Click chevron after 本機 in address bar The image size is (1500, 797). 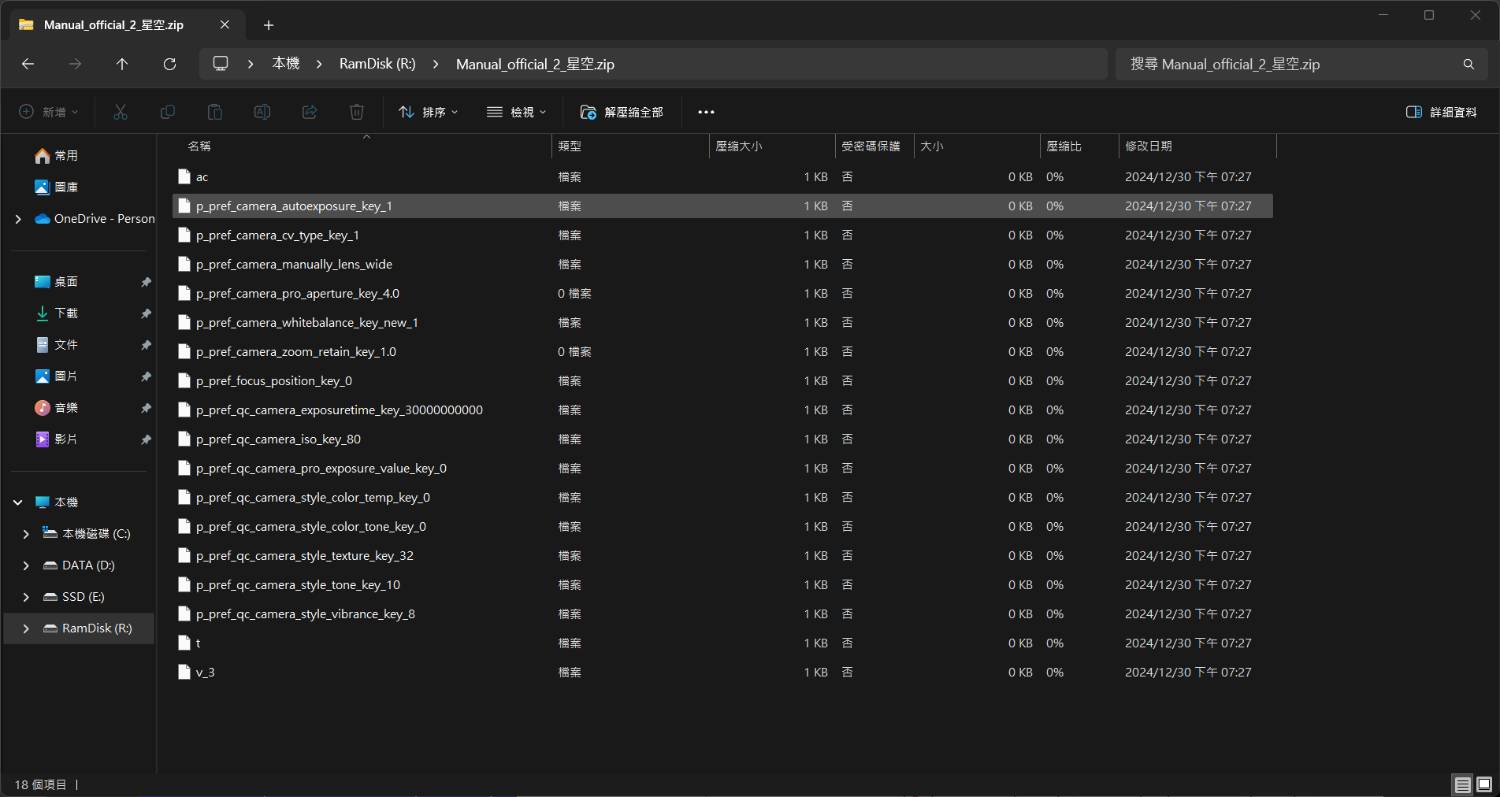coord(319,64)
